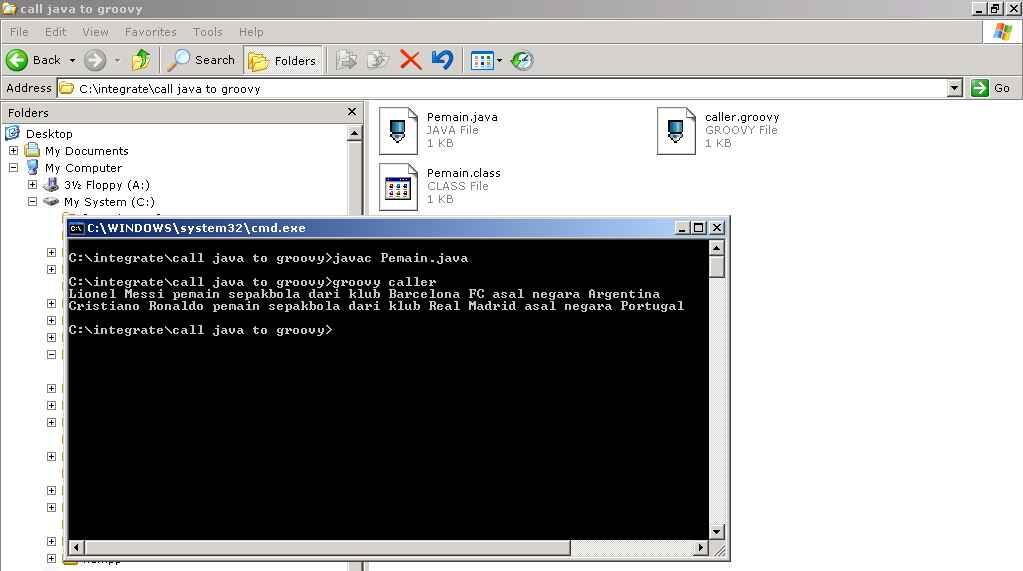Click the My Computer tree icon
Image resolution: width=1023 pixels, height=571 pixels.
click(32, 167)
